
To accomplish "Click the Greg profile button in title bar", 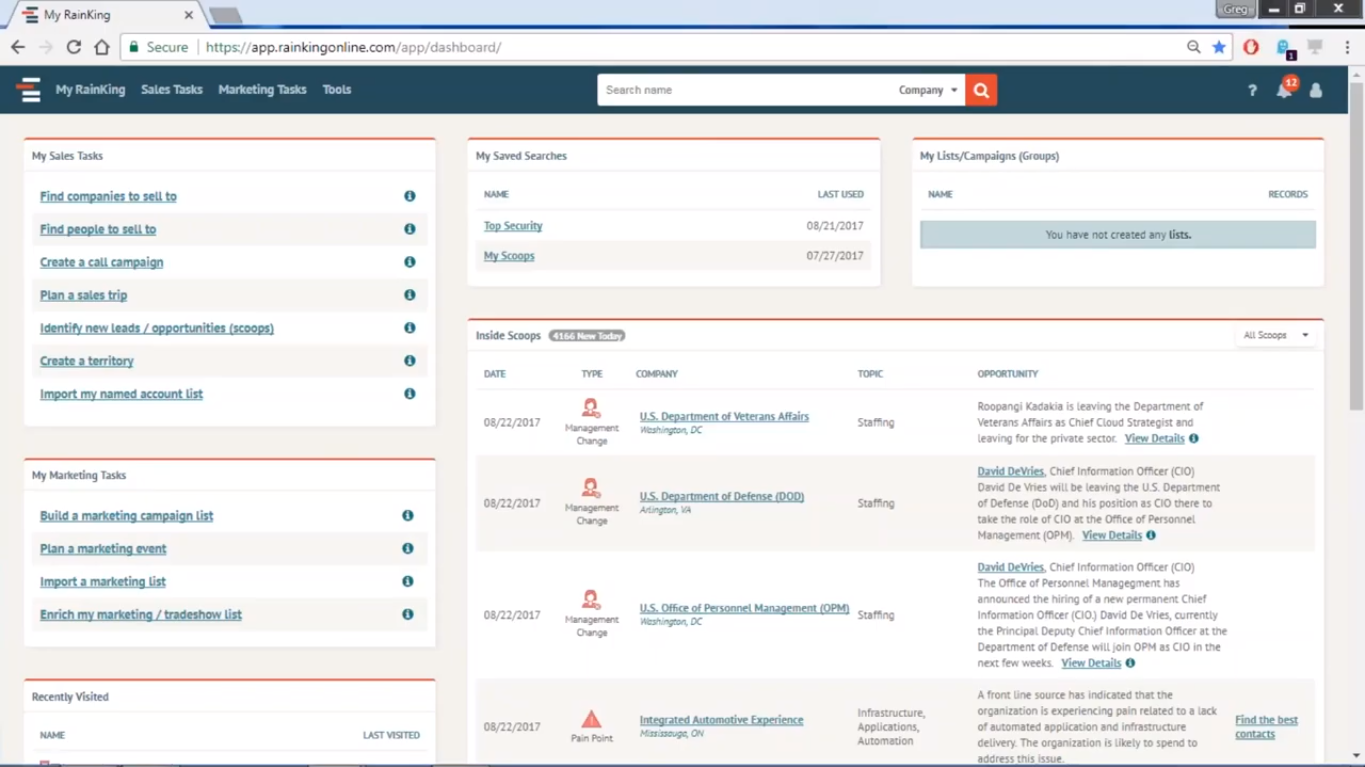I will click(1236, 9).
